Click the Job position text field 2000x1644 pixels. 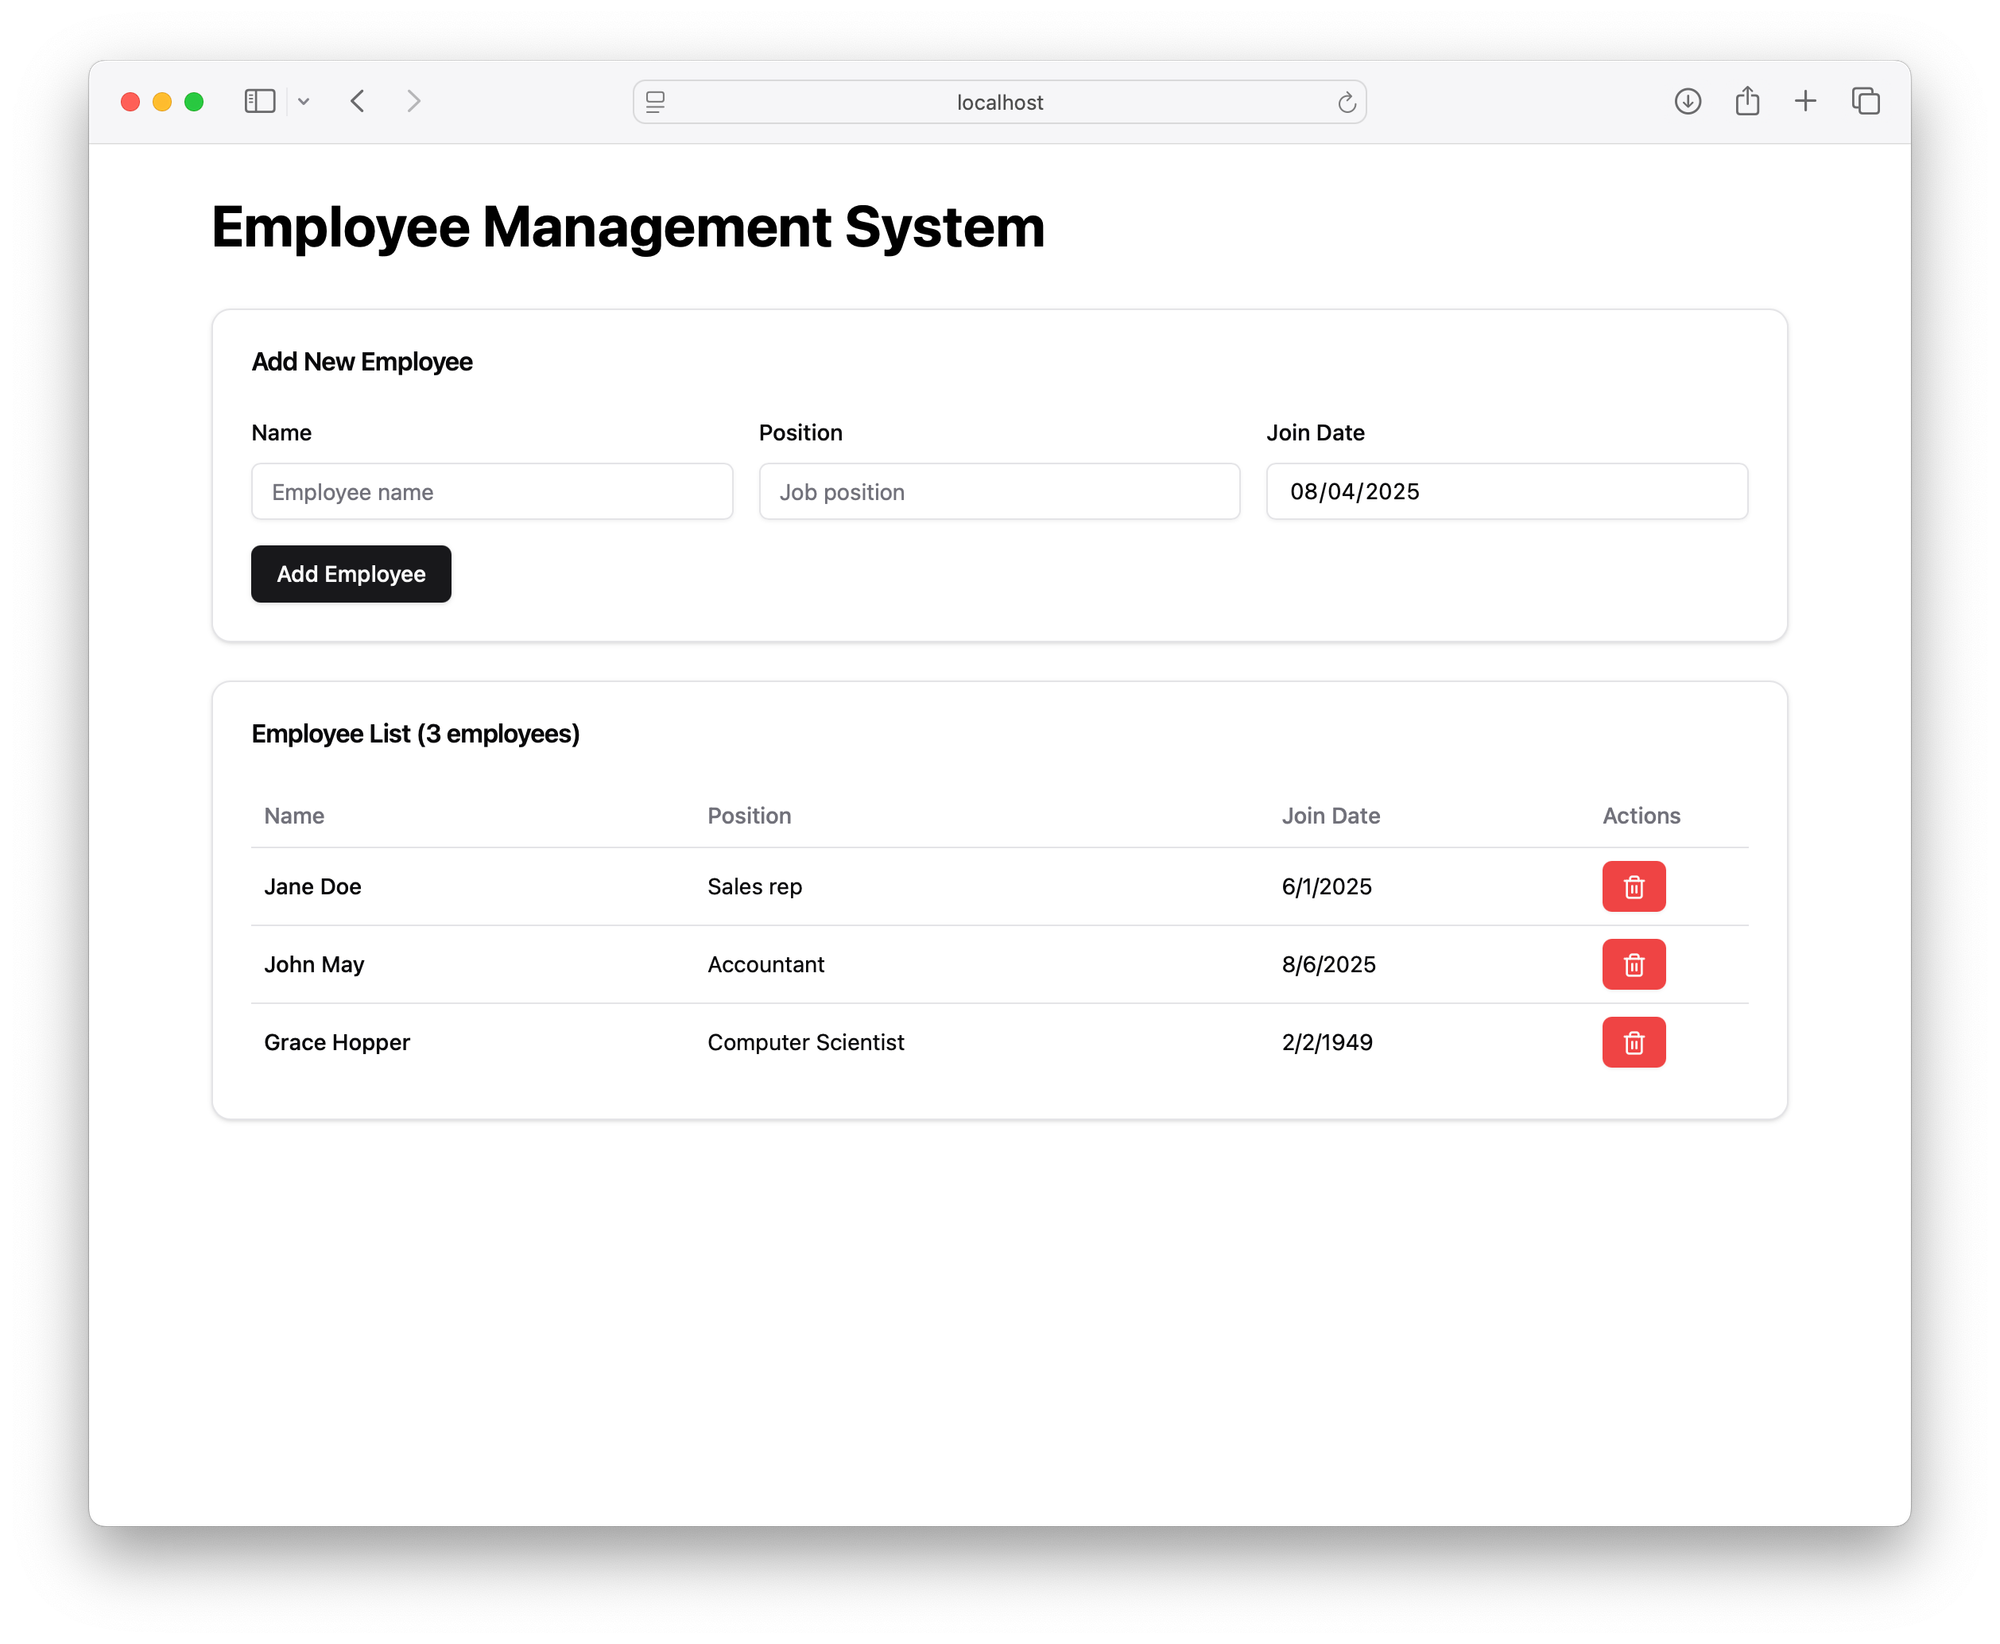tap(999, 491)
